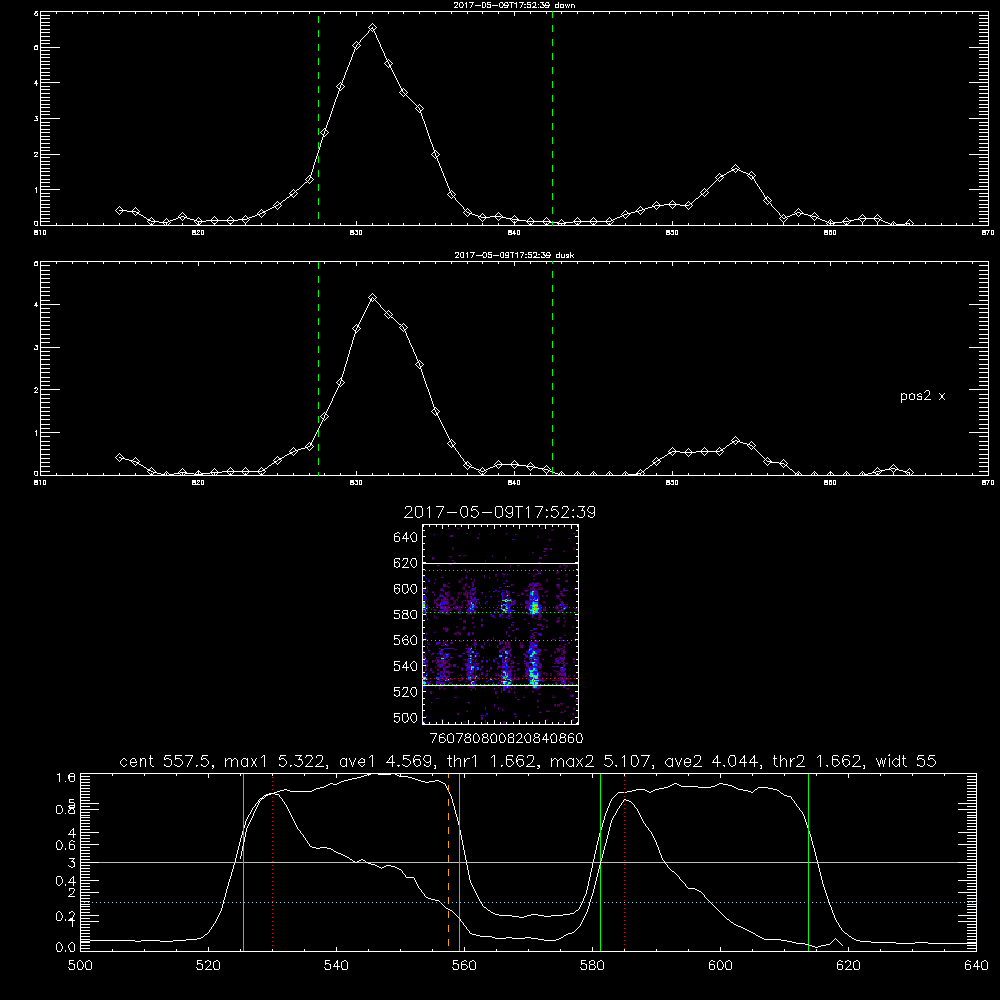Click the '500' label on heatmap vertical axis
The height and width of the screenshot is (1000, 1000).
[x=406, y=717]
